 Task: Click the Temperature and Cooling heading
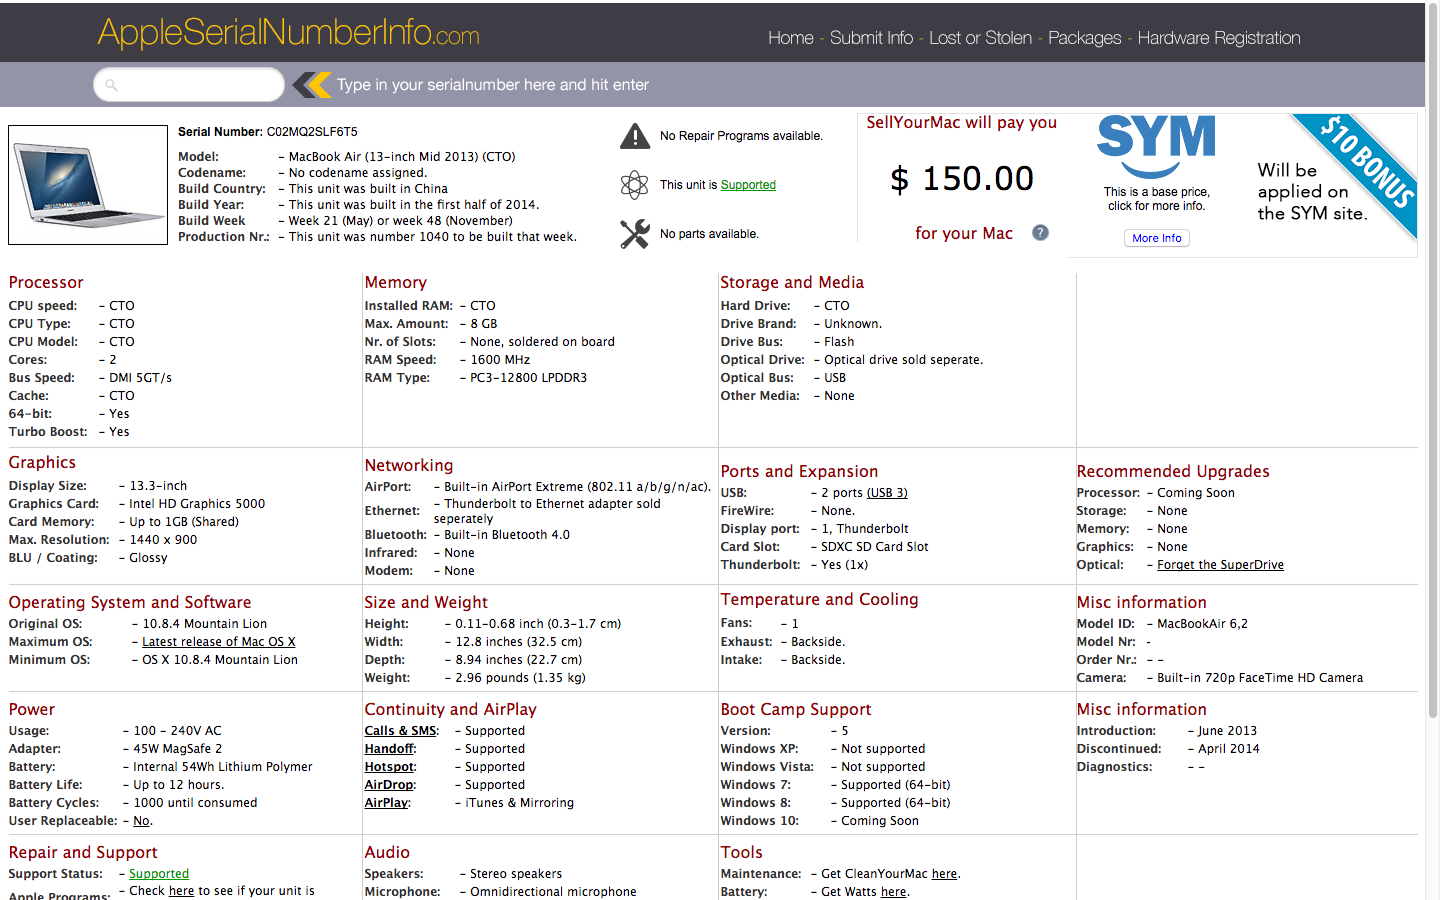point(819,600)
